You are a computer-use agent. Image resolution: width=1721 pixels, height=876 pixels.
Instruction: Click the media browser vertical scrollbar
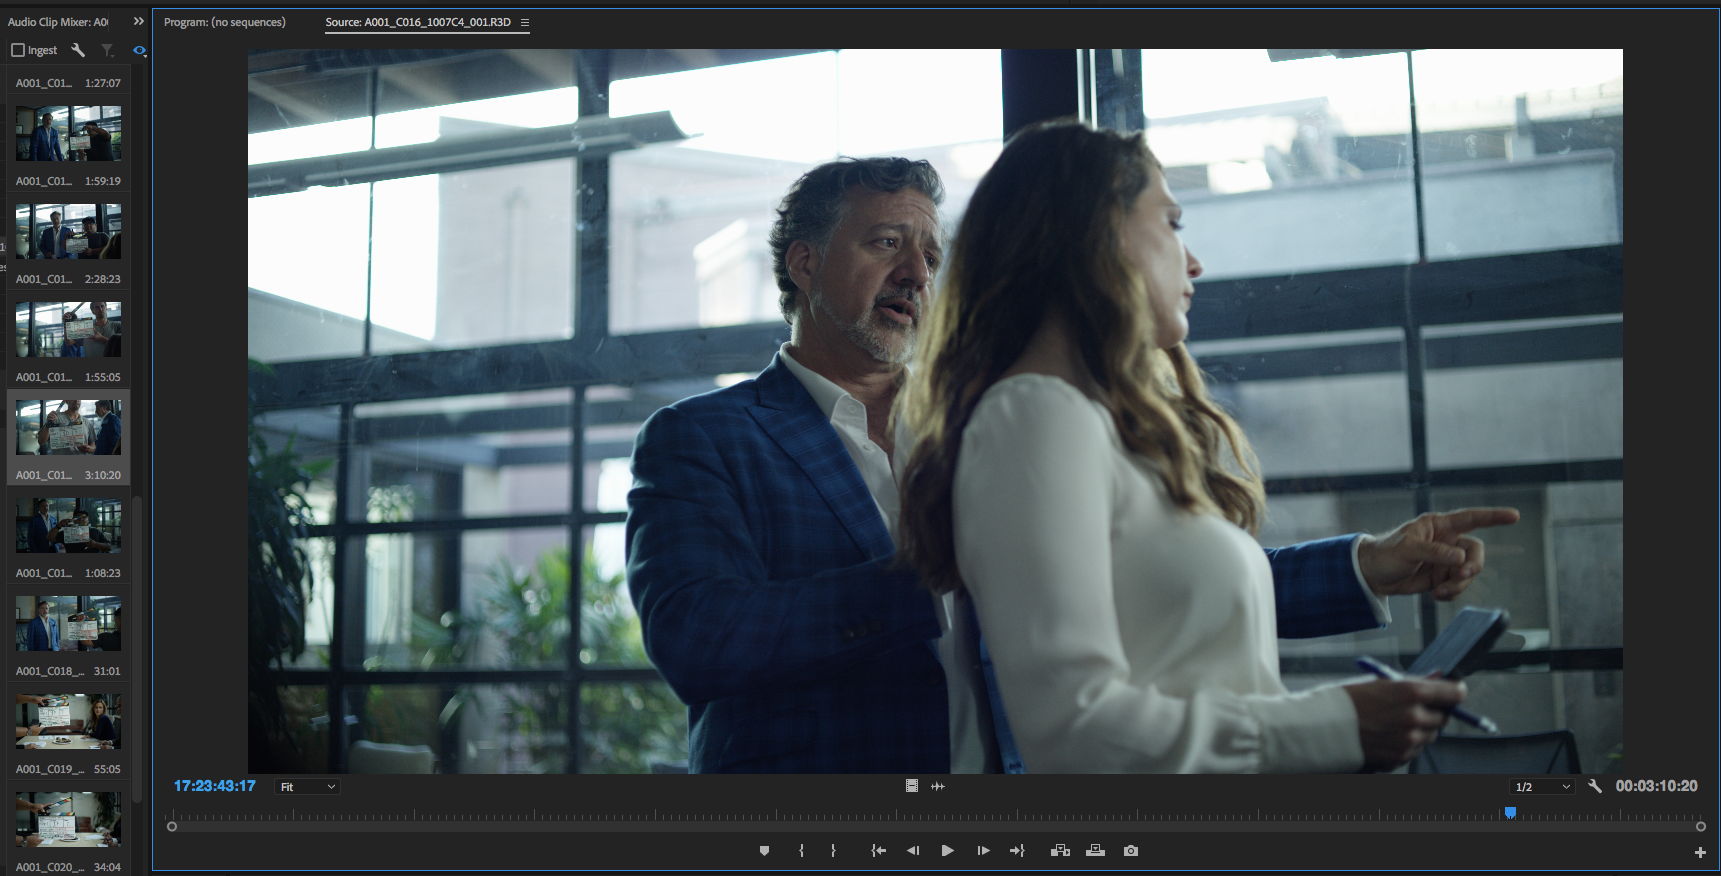[x=137, y=648]
